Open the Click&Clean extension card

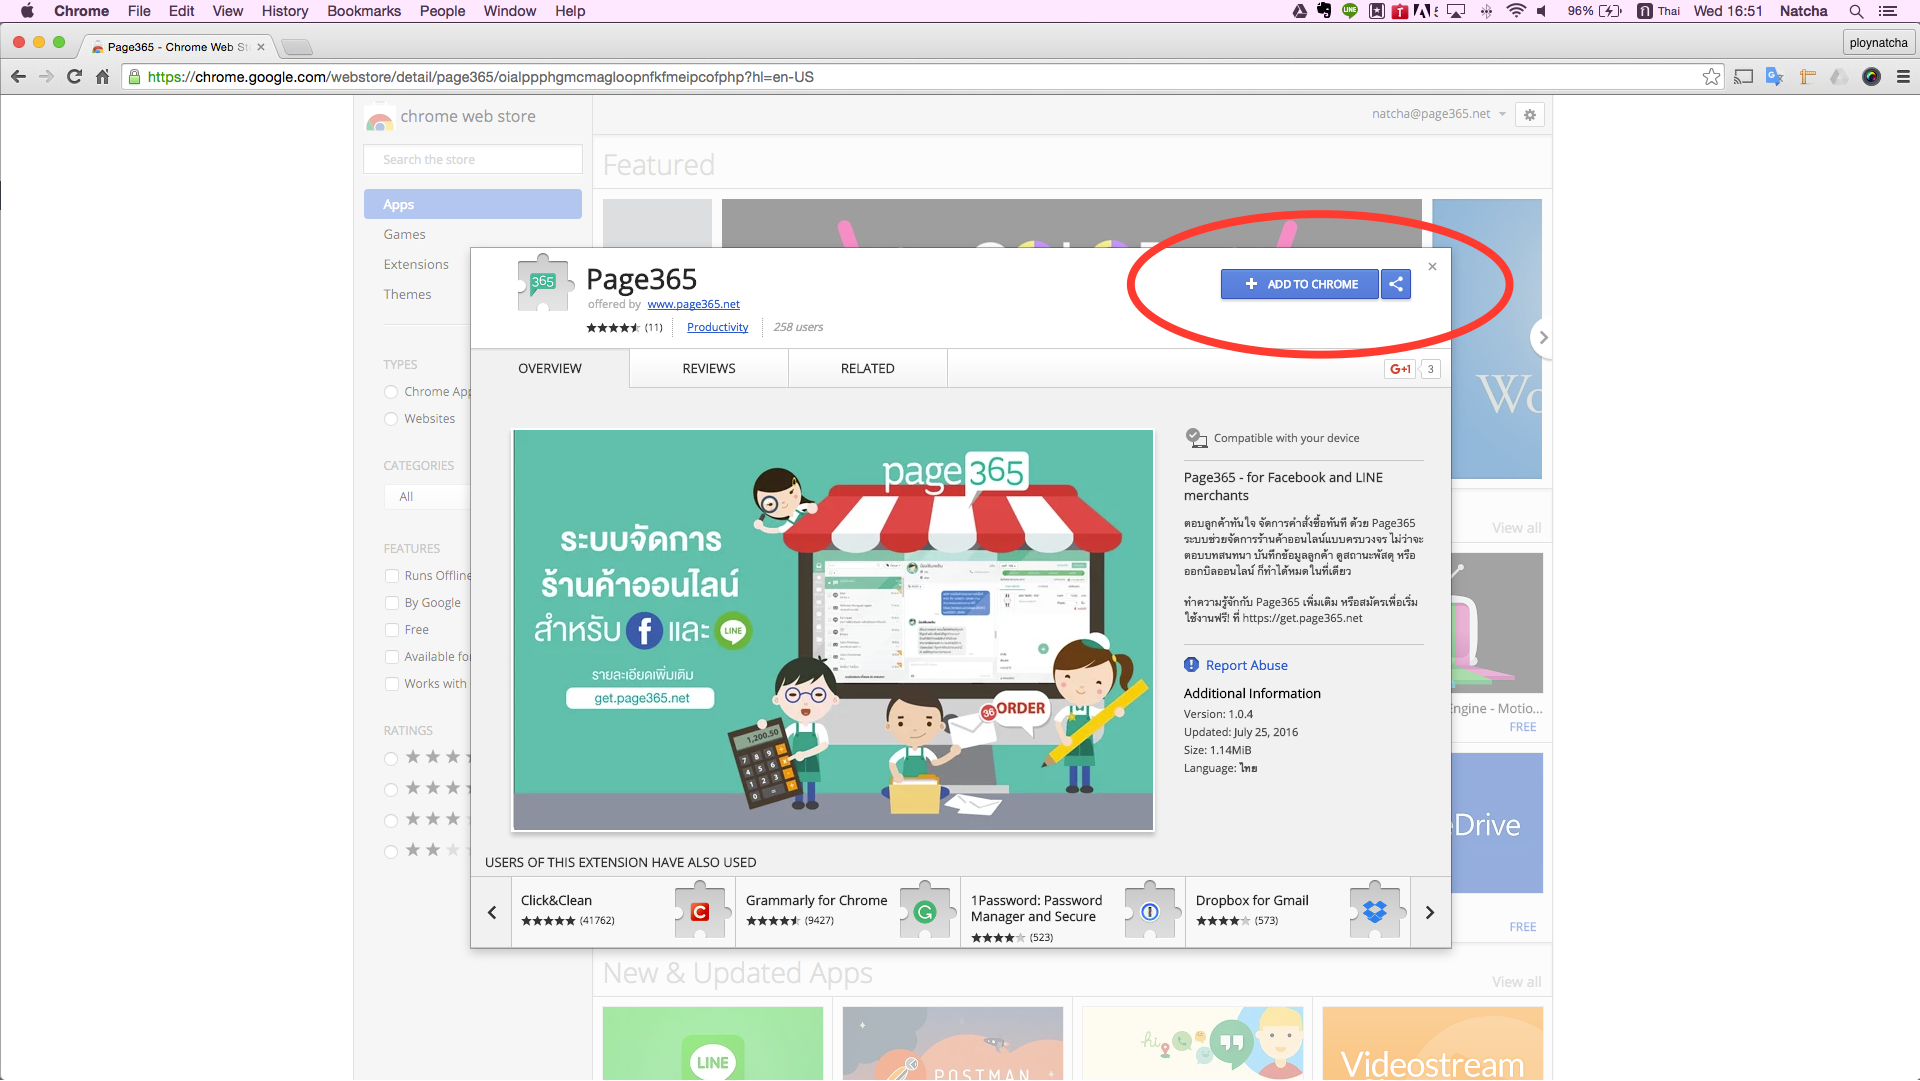tap(623, 912)
